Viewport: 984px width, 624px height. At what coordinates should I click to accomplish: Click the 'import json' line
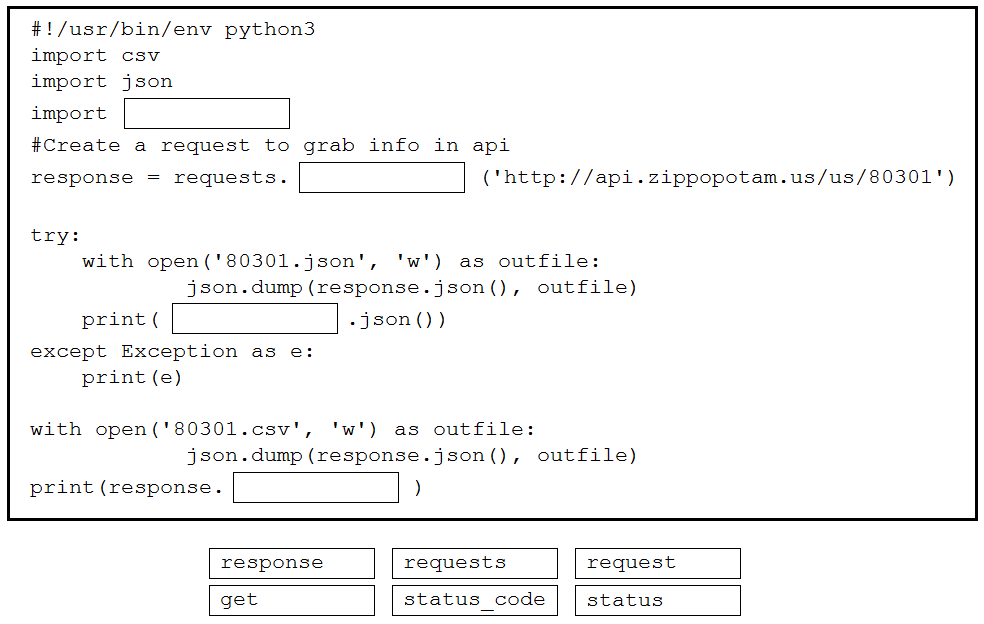102,82
